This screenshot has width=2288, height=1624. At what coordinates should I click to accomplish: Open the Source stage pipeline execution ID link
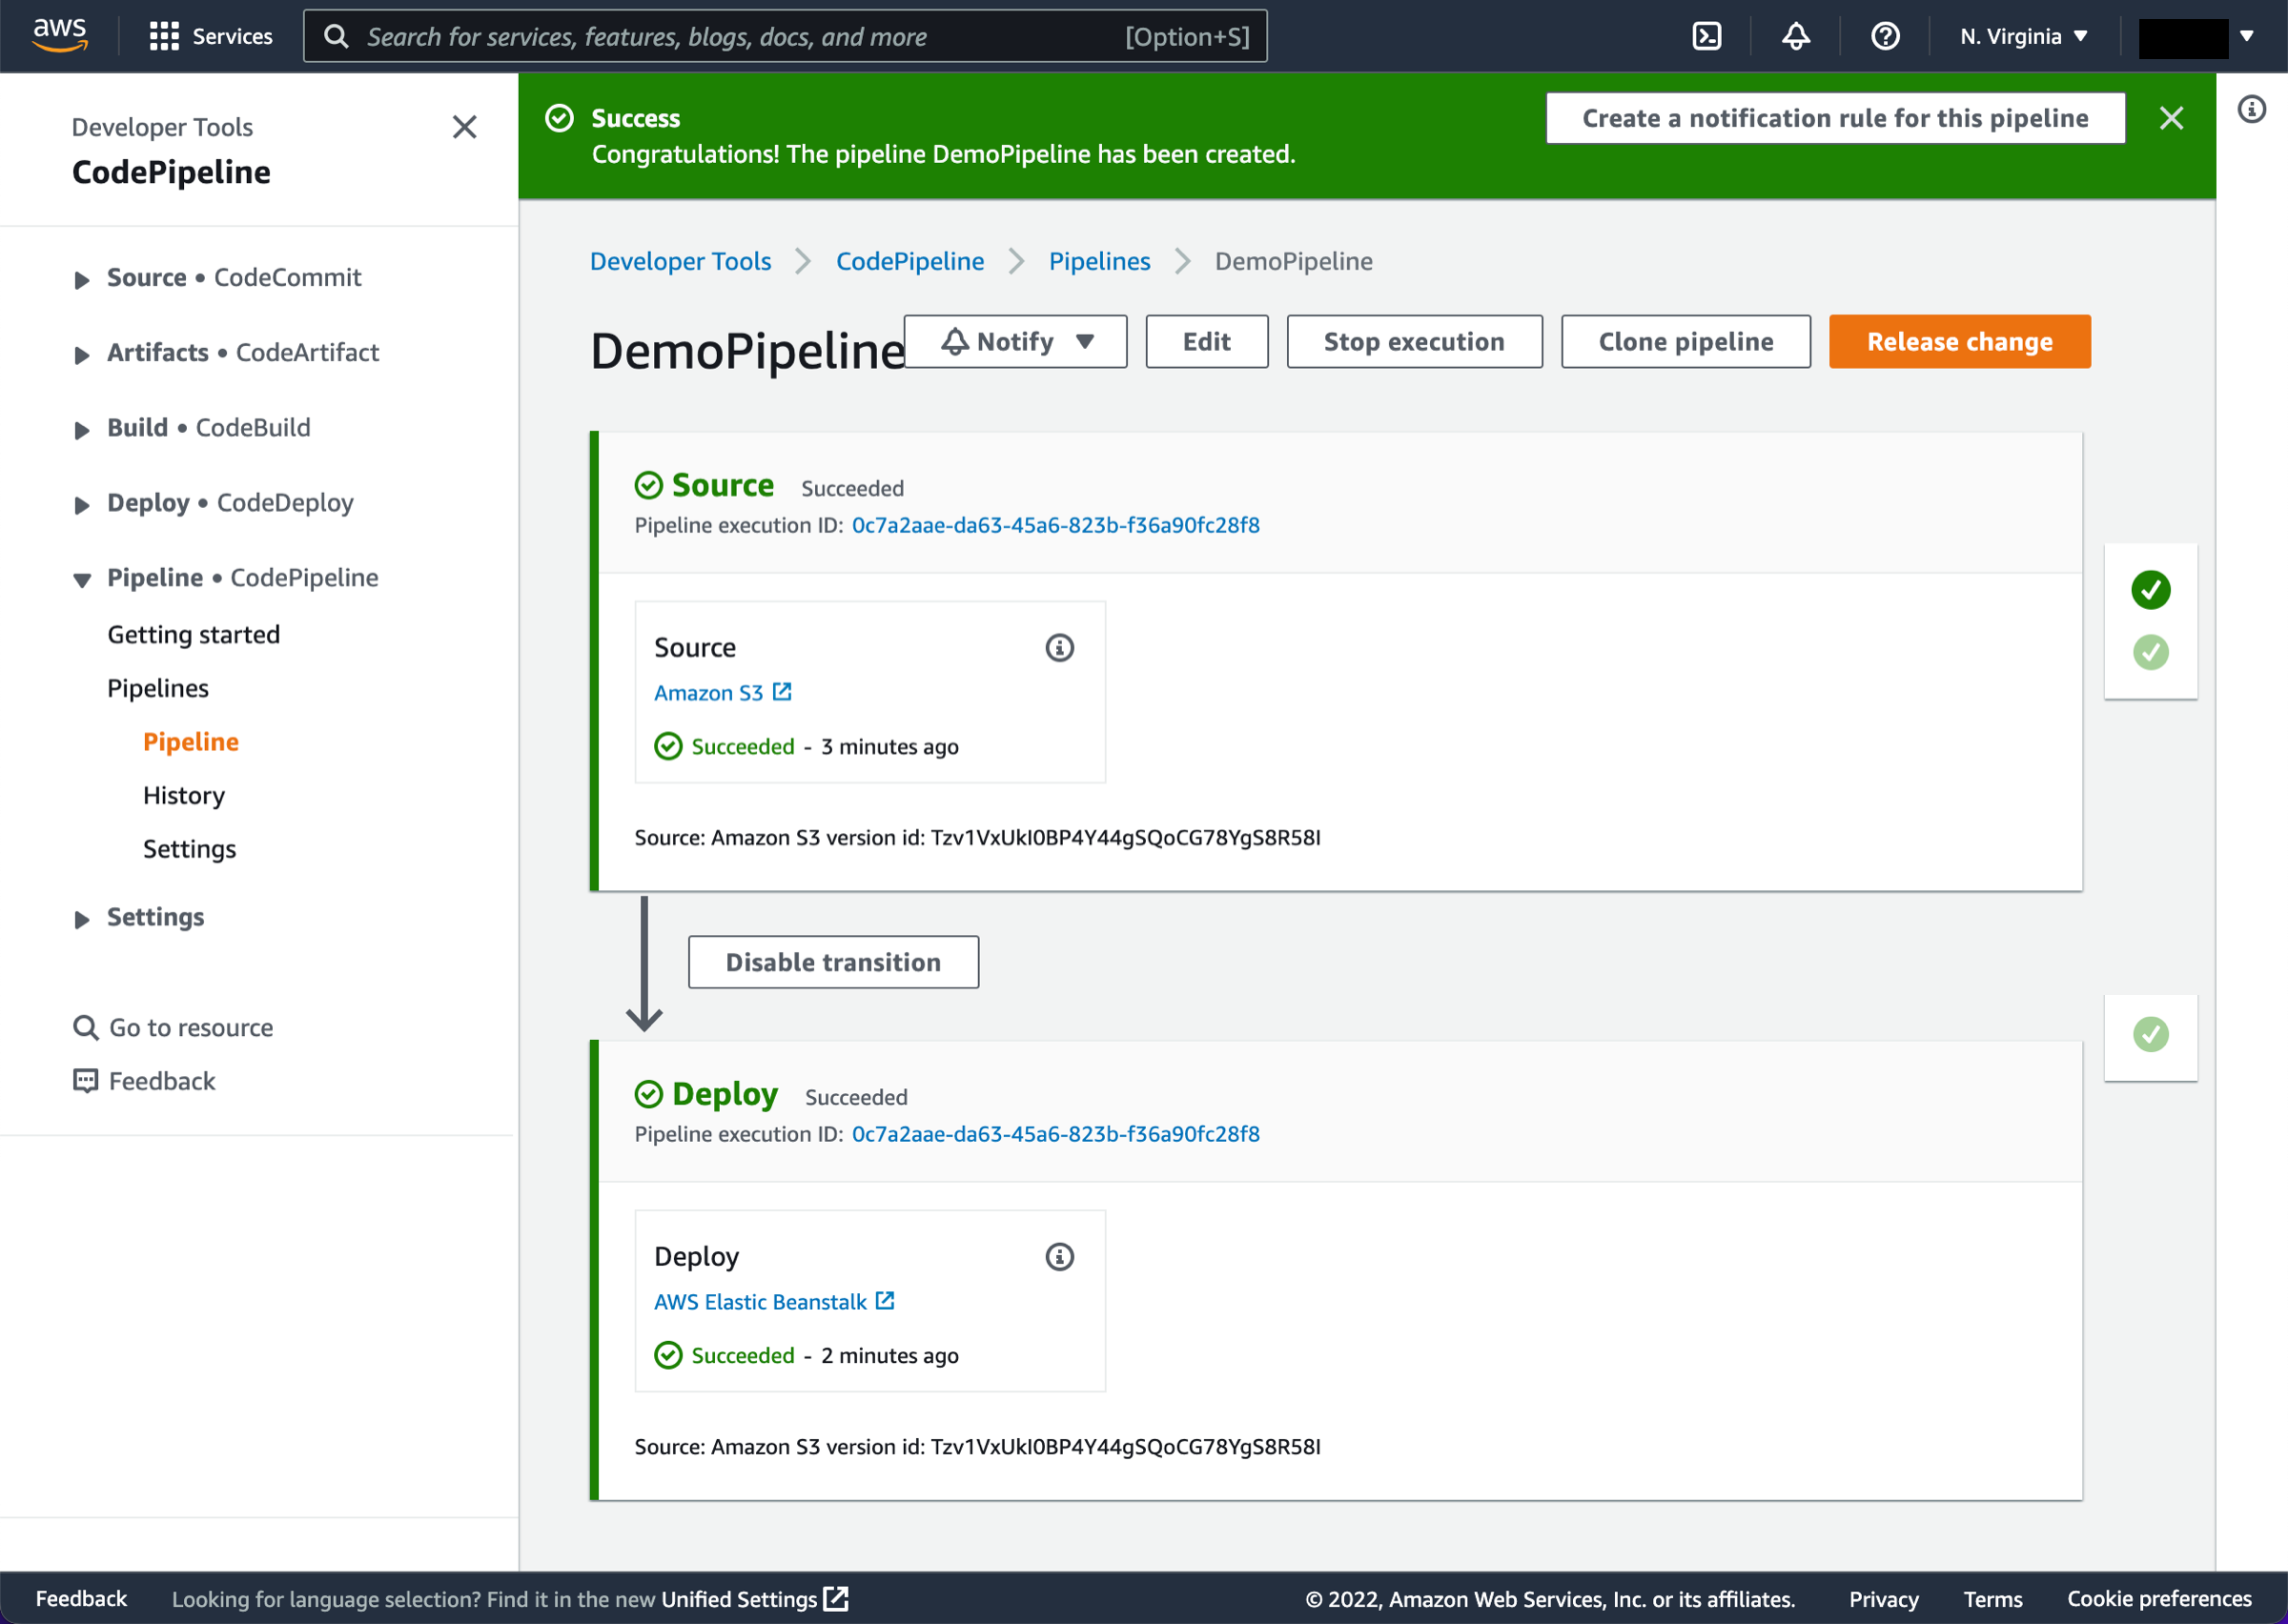tap(1055, 525)
